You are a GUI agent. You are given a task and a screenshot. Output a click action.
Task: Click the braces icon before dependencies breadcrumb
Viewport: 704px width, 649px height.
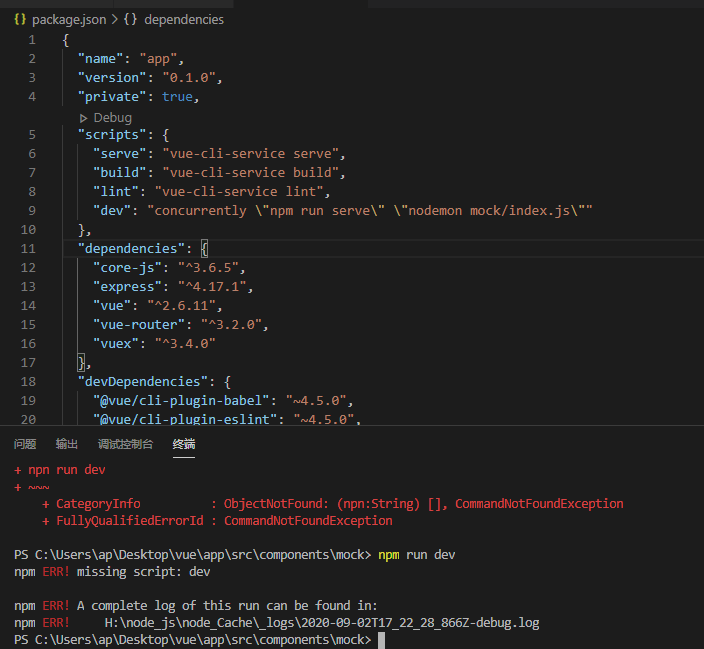(x=130, y=19)
